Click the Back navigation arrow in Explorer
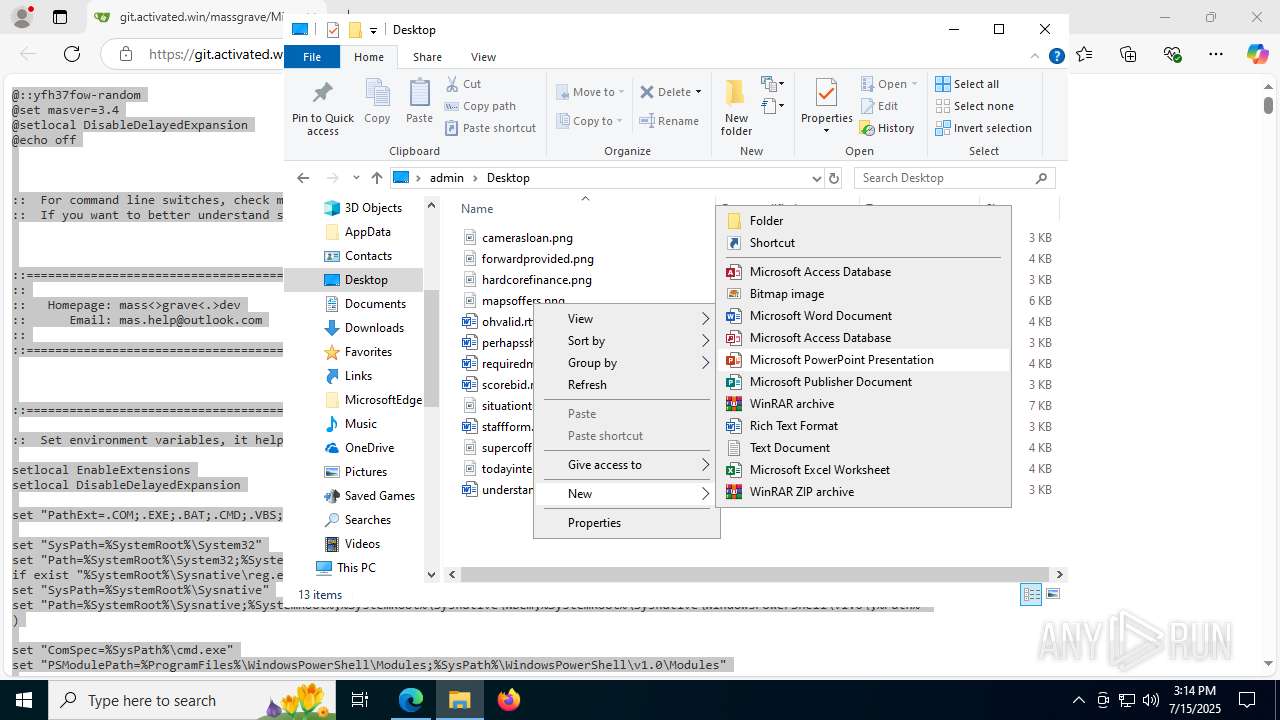The image size is (1280, 720). [x=303, y=178]
